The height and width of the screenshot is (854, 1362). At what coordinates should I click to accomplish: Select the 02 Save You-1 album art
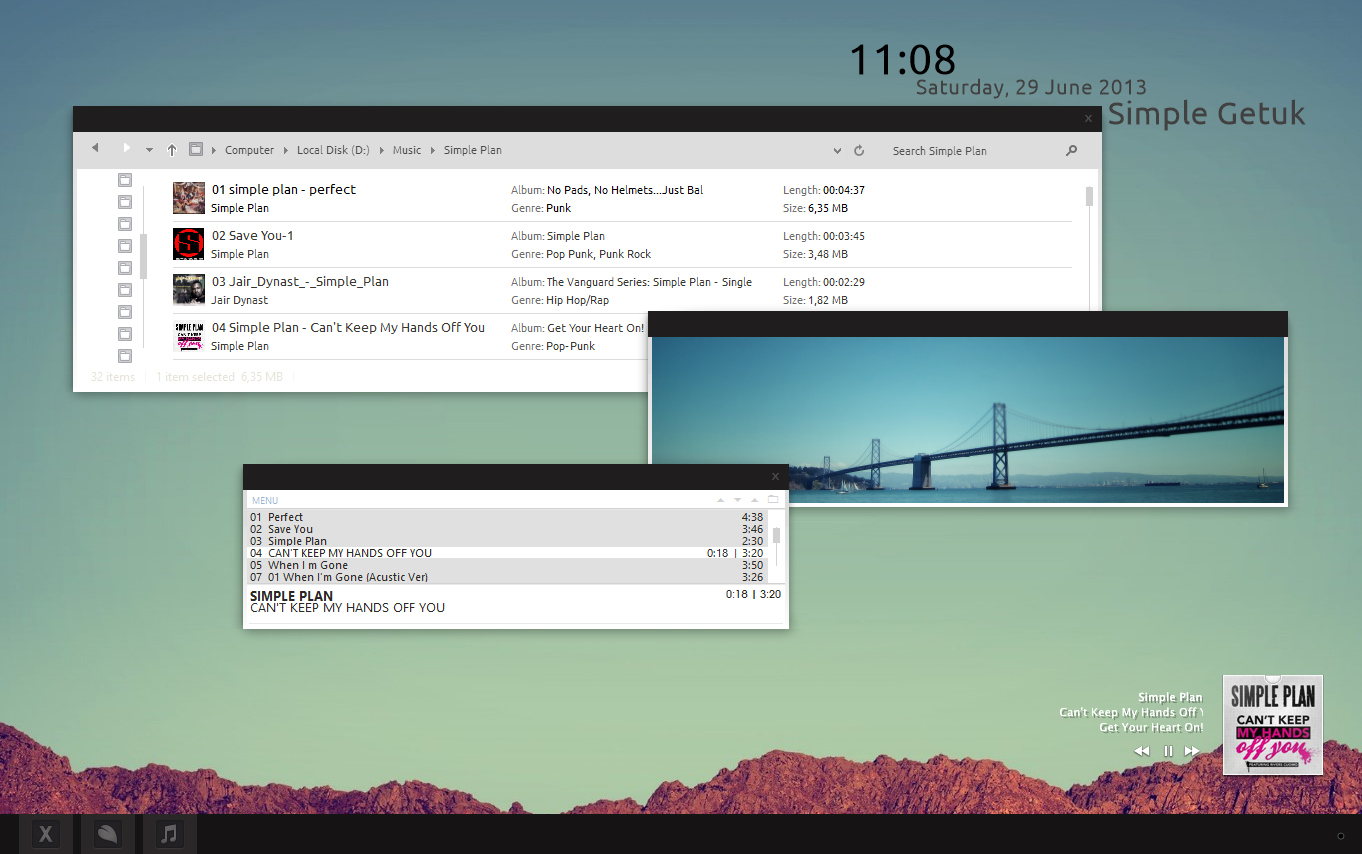[189, 244]
